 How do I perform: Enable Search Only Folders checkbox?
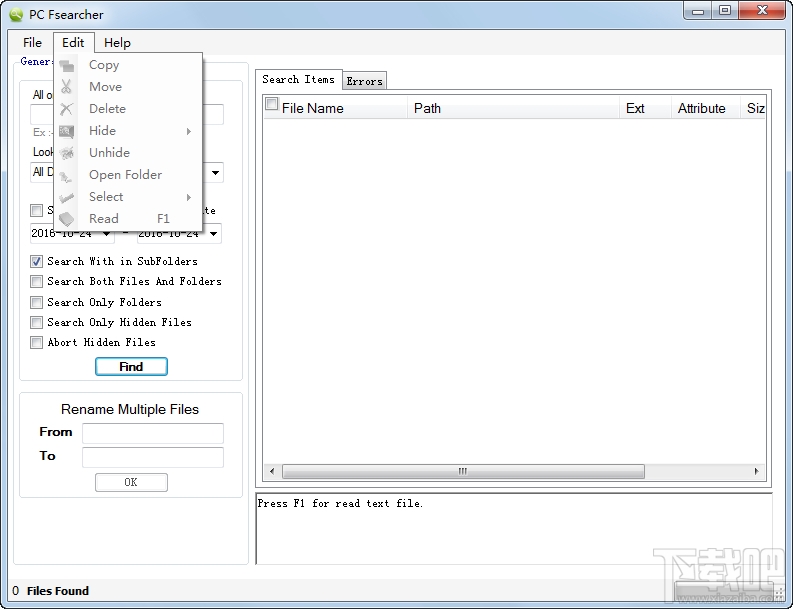click(x=36, y=302)
